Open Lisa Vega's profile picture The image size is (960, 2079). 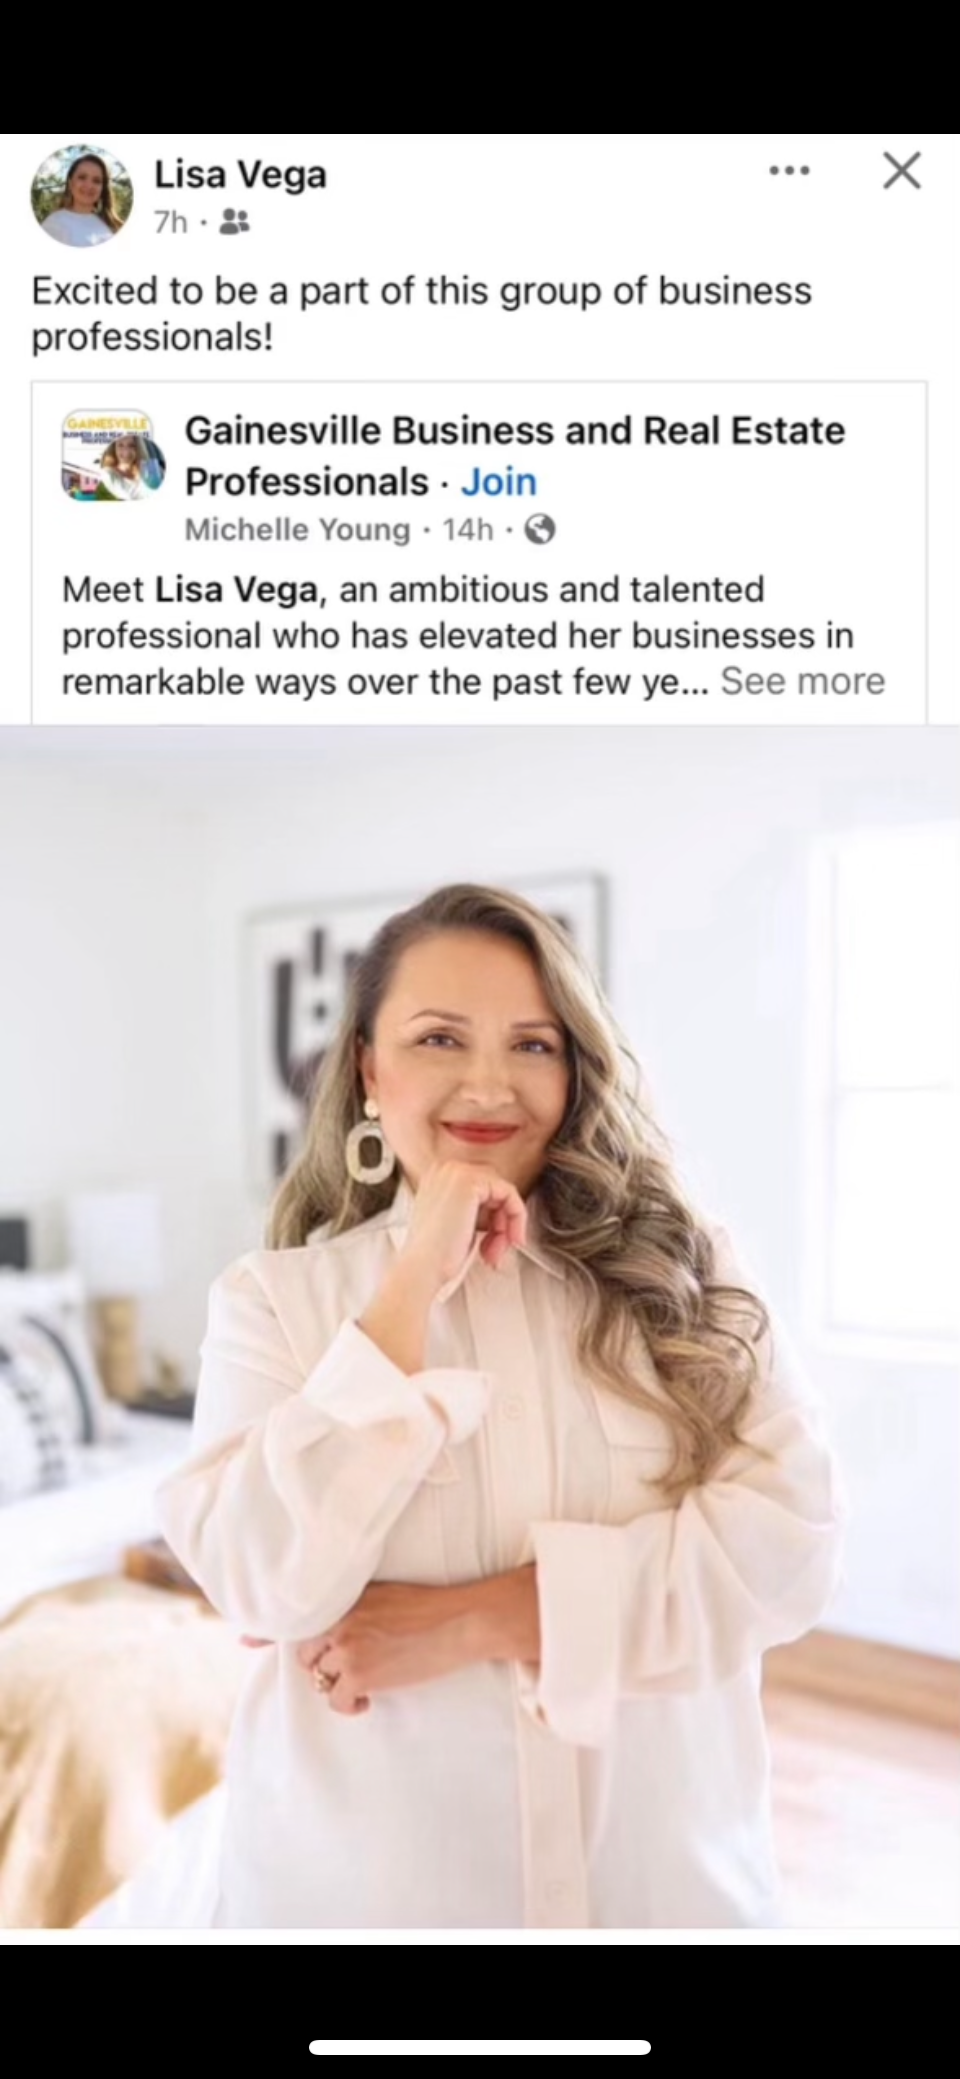pos(82,196)
